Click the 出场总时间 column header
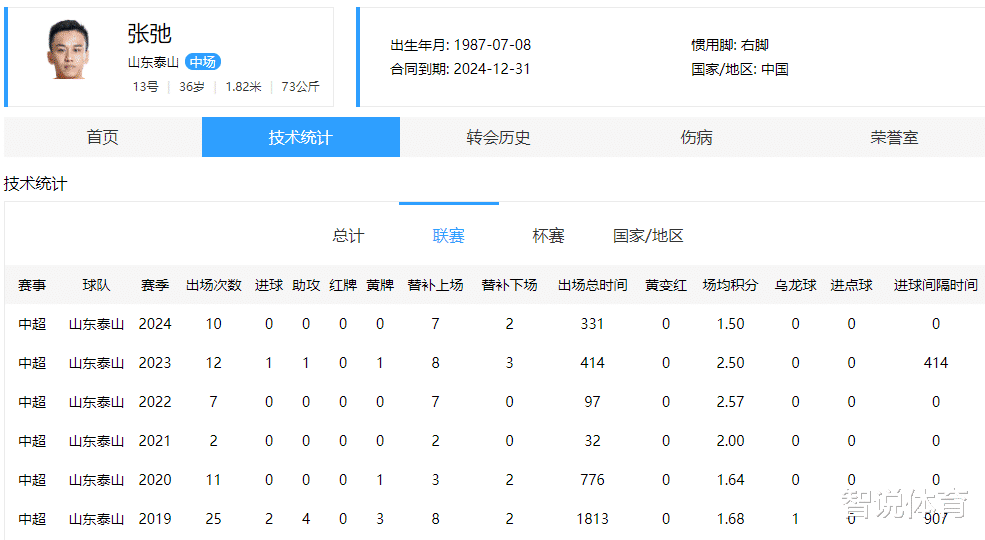This screenshot has width=985, height=540. click(x=592, y=285)
